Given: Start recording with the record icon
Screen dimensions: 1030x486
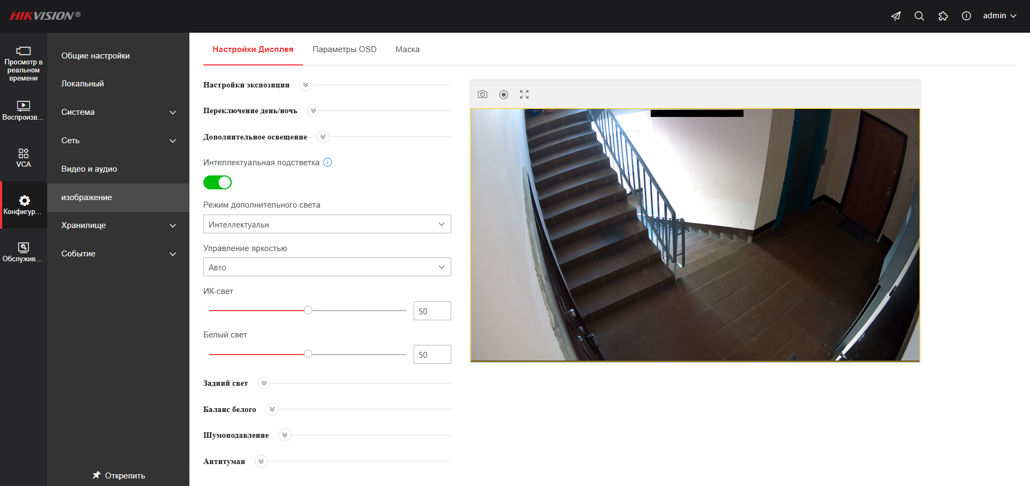Looking at the screenshot, I should (x=504, y=95).
